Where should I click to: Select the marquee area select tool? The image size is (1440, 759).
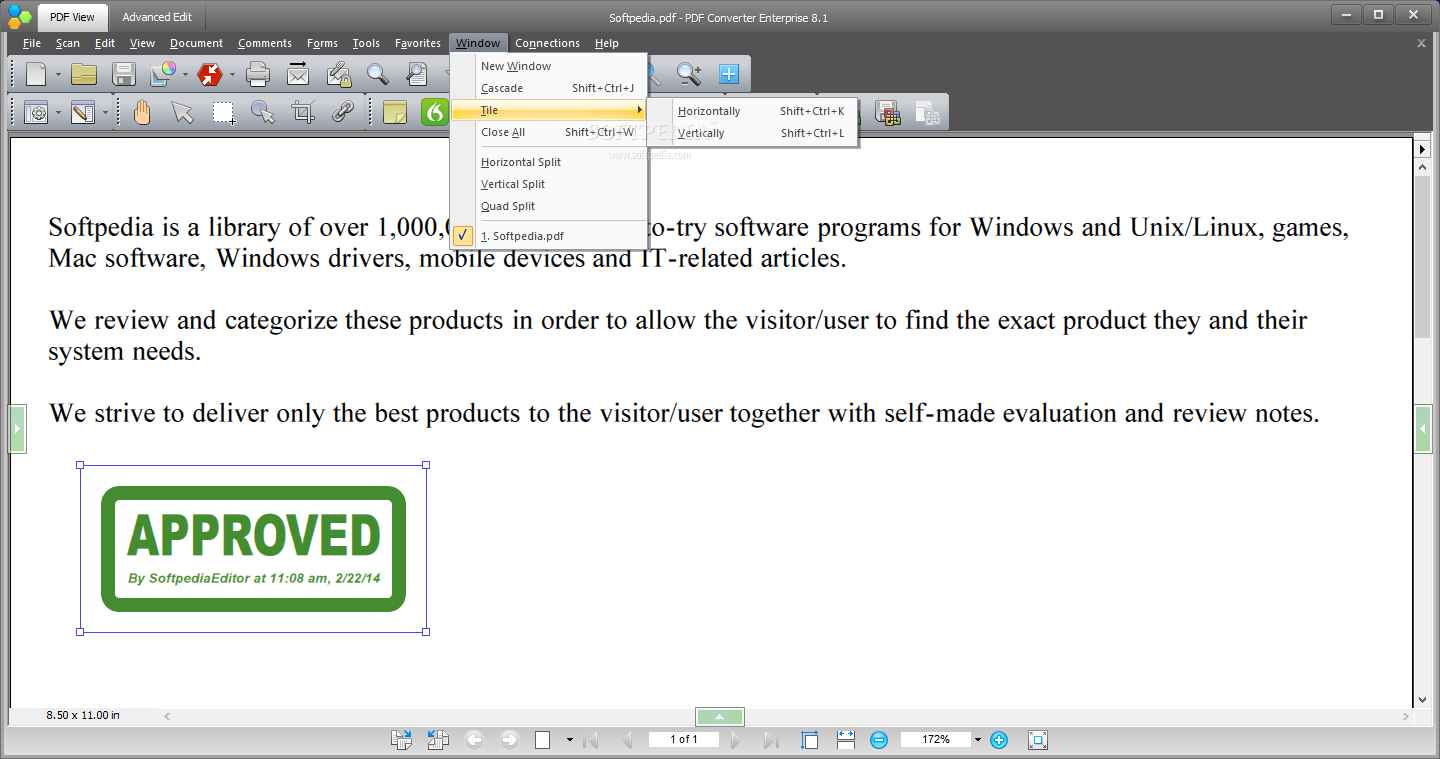coord(223,113)
